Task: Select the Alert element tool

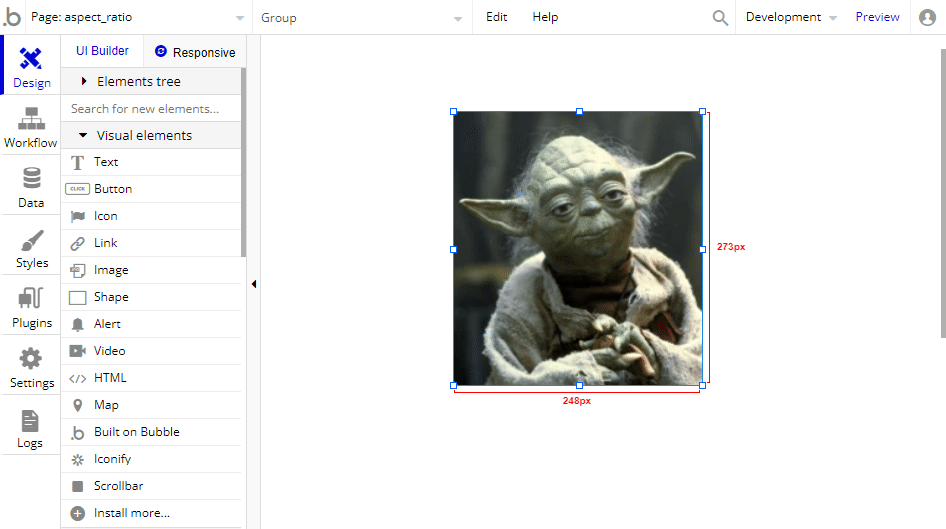Action: click(151, 324)
